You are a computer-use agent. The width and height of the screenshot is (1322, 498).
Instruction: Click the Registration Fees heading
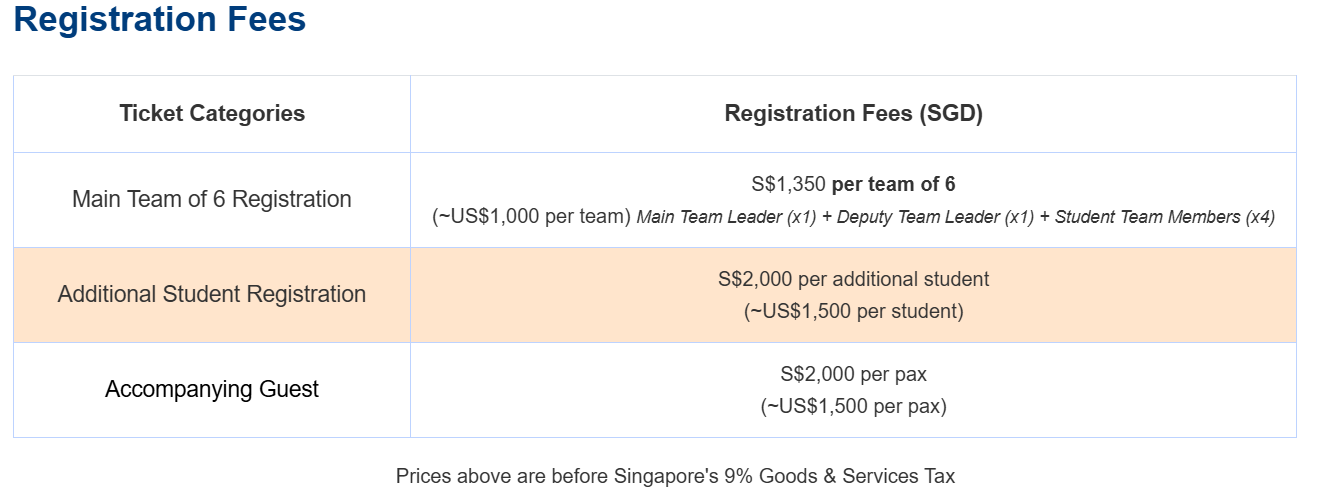tap(160, 19)
